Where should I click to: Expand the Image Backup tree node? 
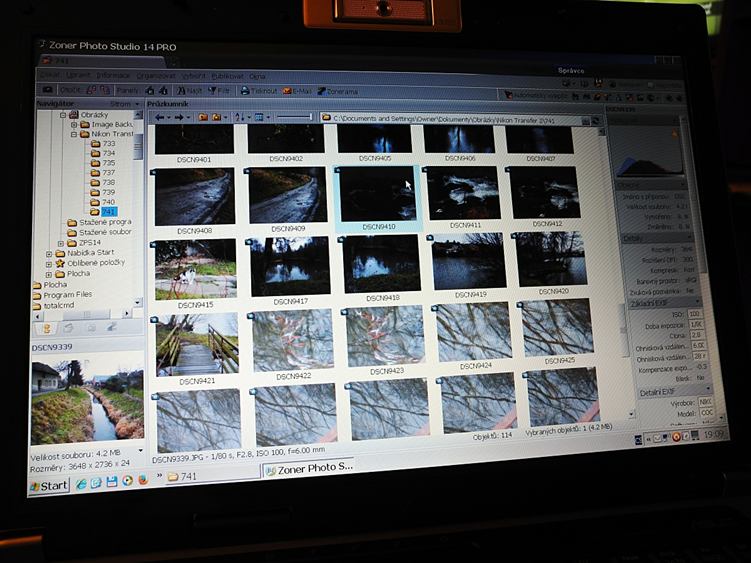pyautogui.click(x=74, y=125)
